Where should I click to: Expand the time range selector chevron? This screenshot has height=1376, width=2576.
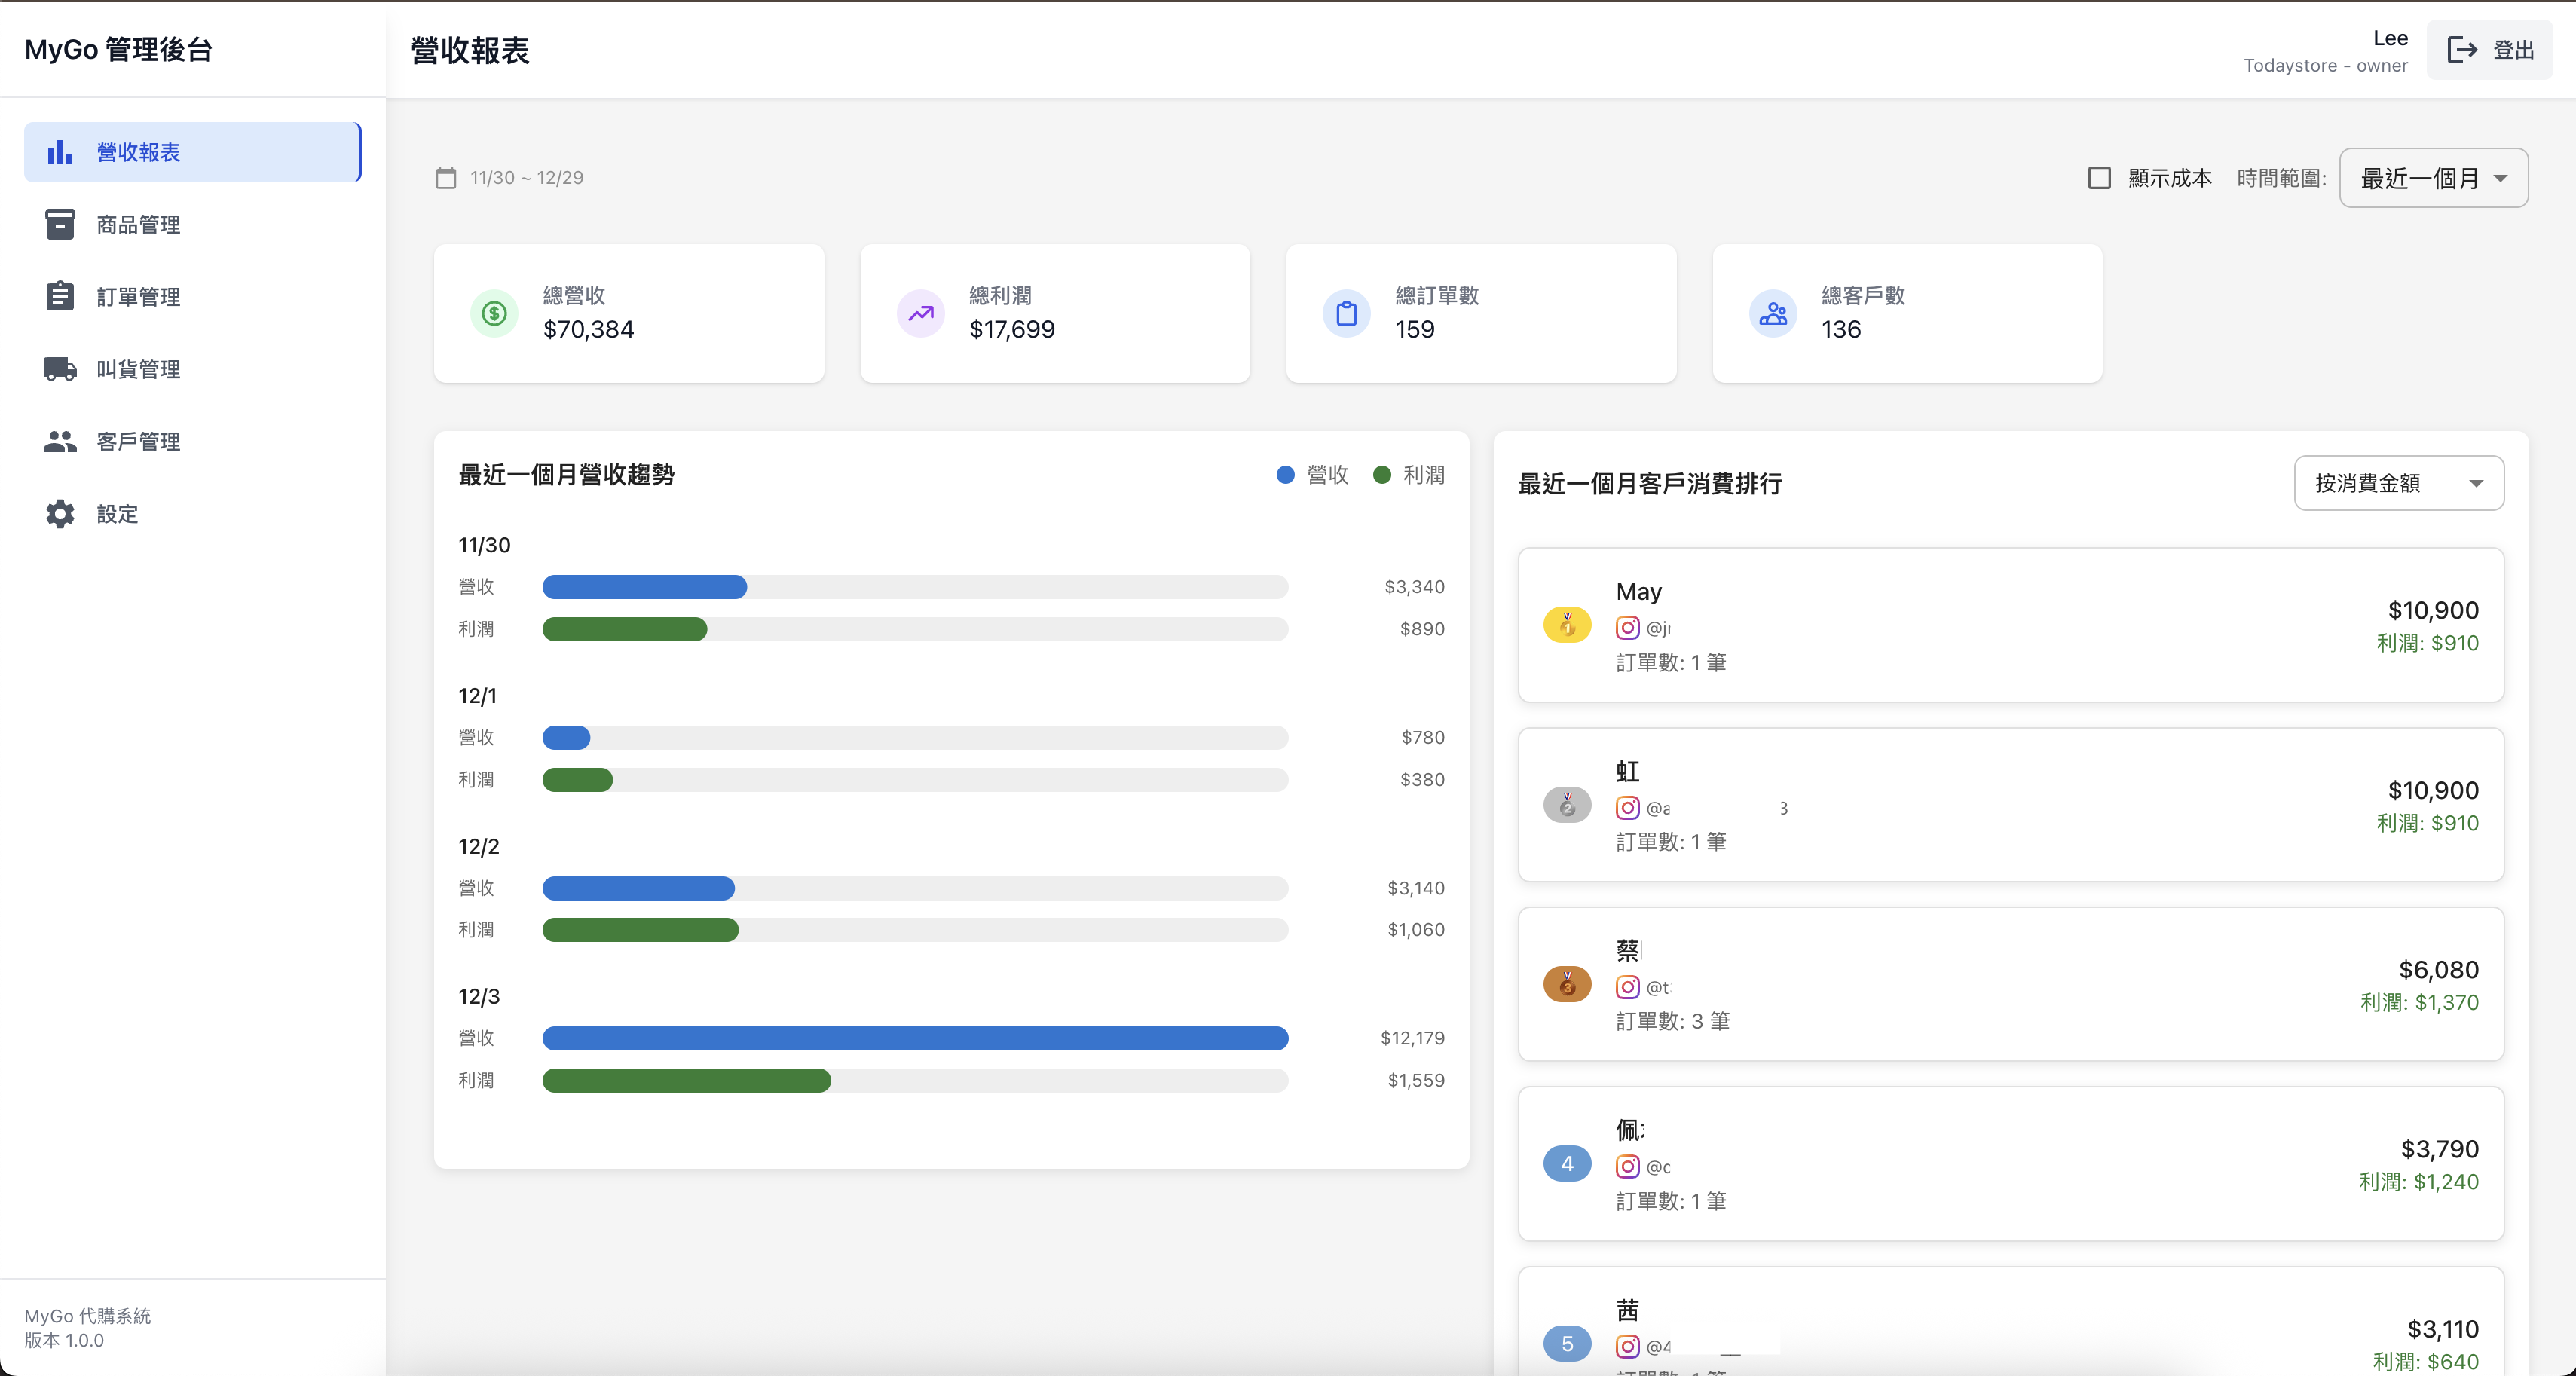[x=2502, y=177]
